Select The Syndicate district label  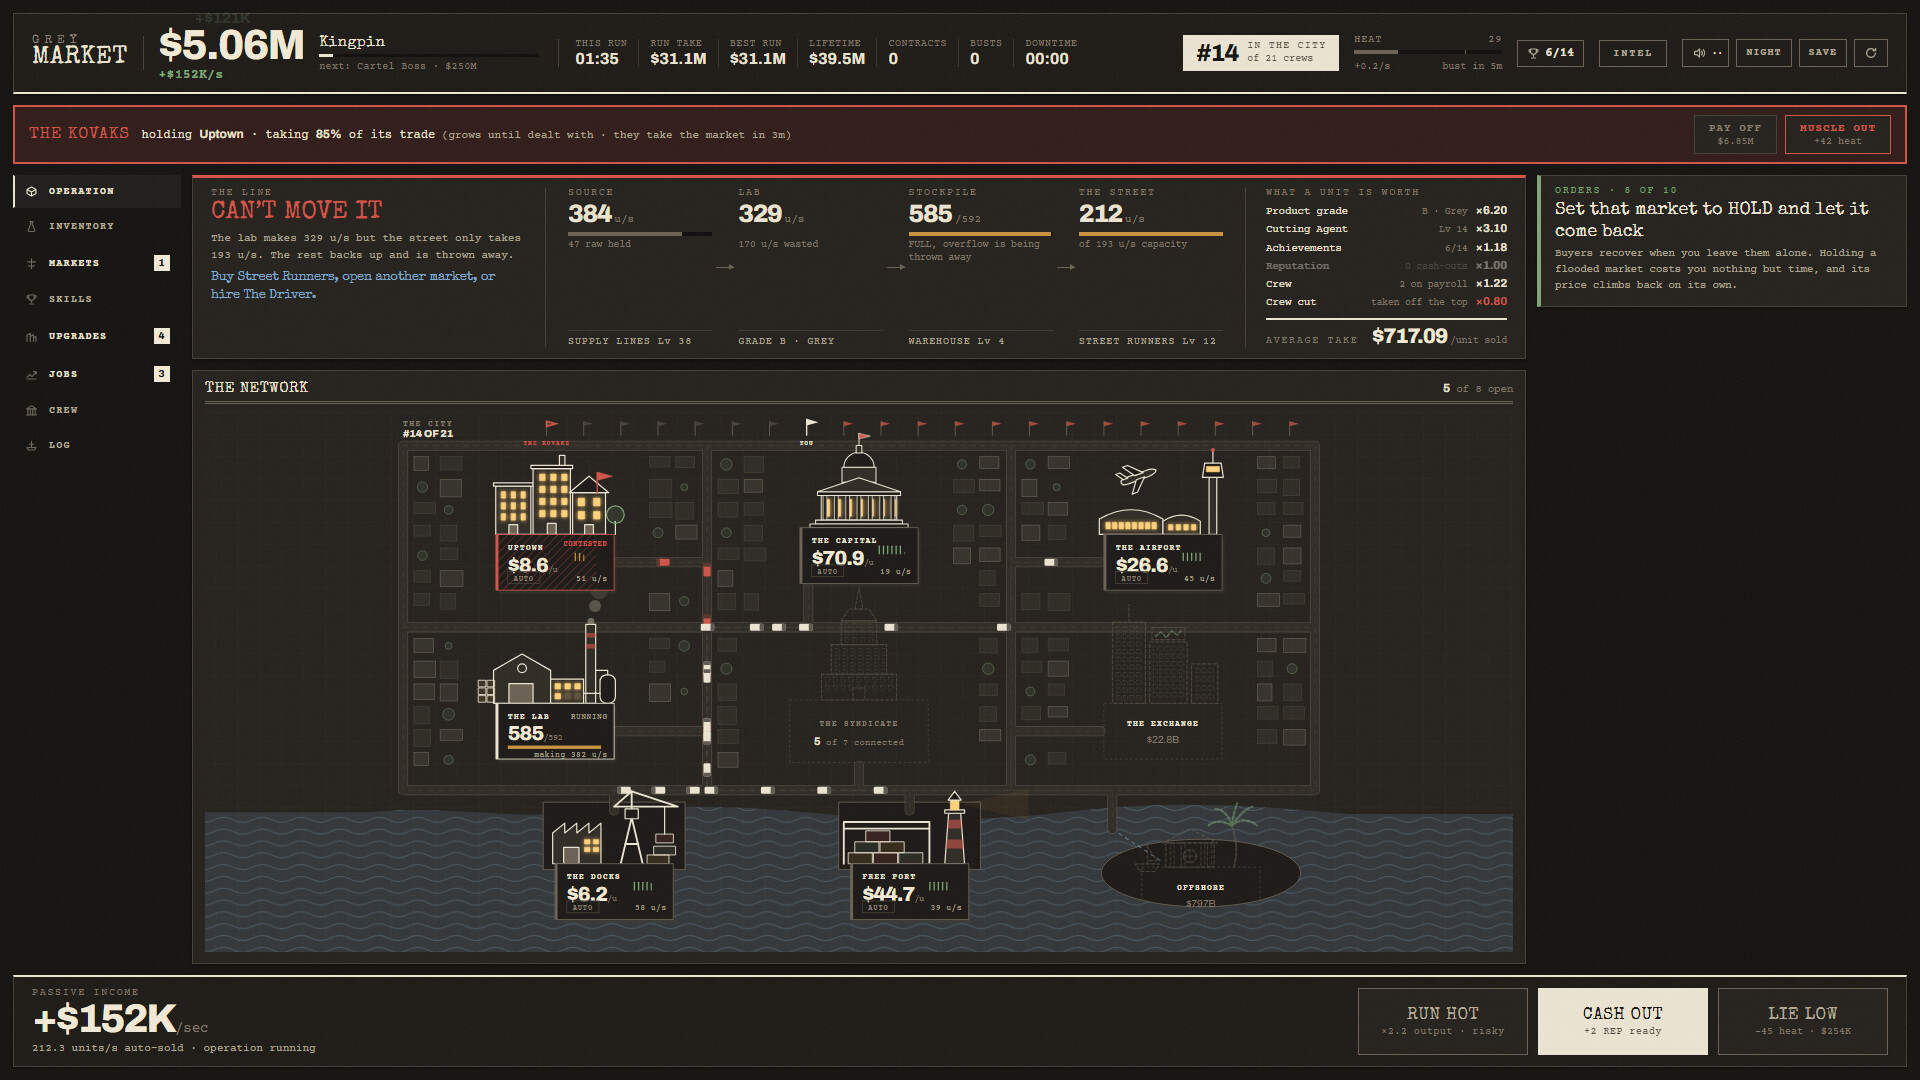(858, 724)
